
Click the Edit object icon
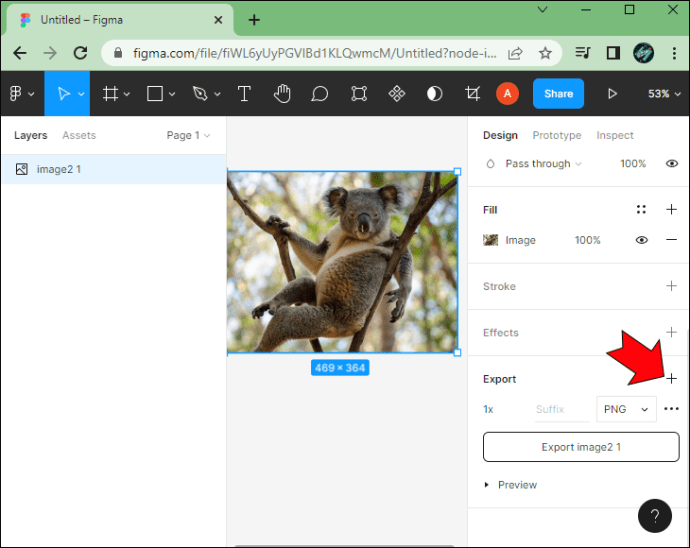point(359,94)
